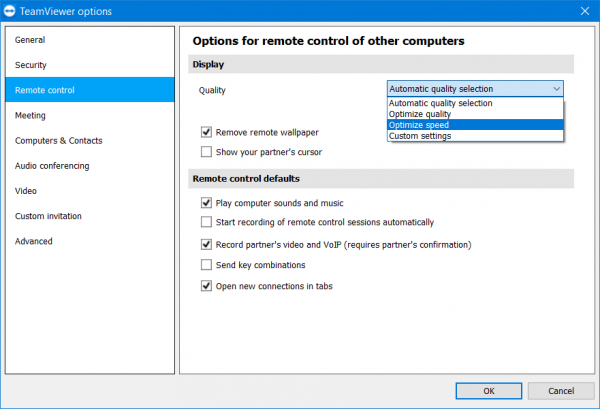Toggle Open new connections in tabs
Image resolution: width=600 pixels, height=409 pixels.
206,286
